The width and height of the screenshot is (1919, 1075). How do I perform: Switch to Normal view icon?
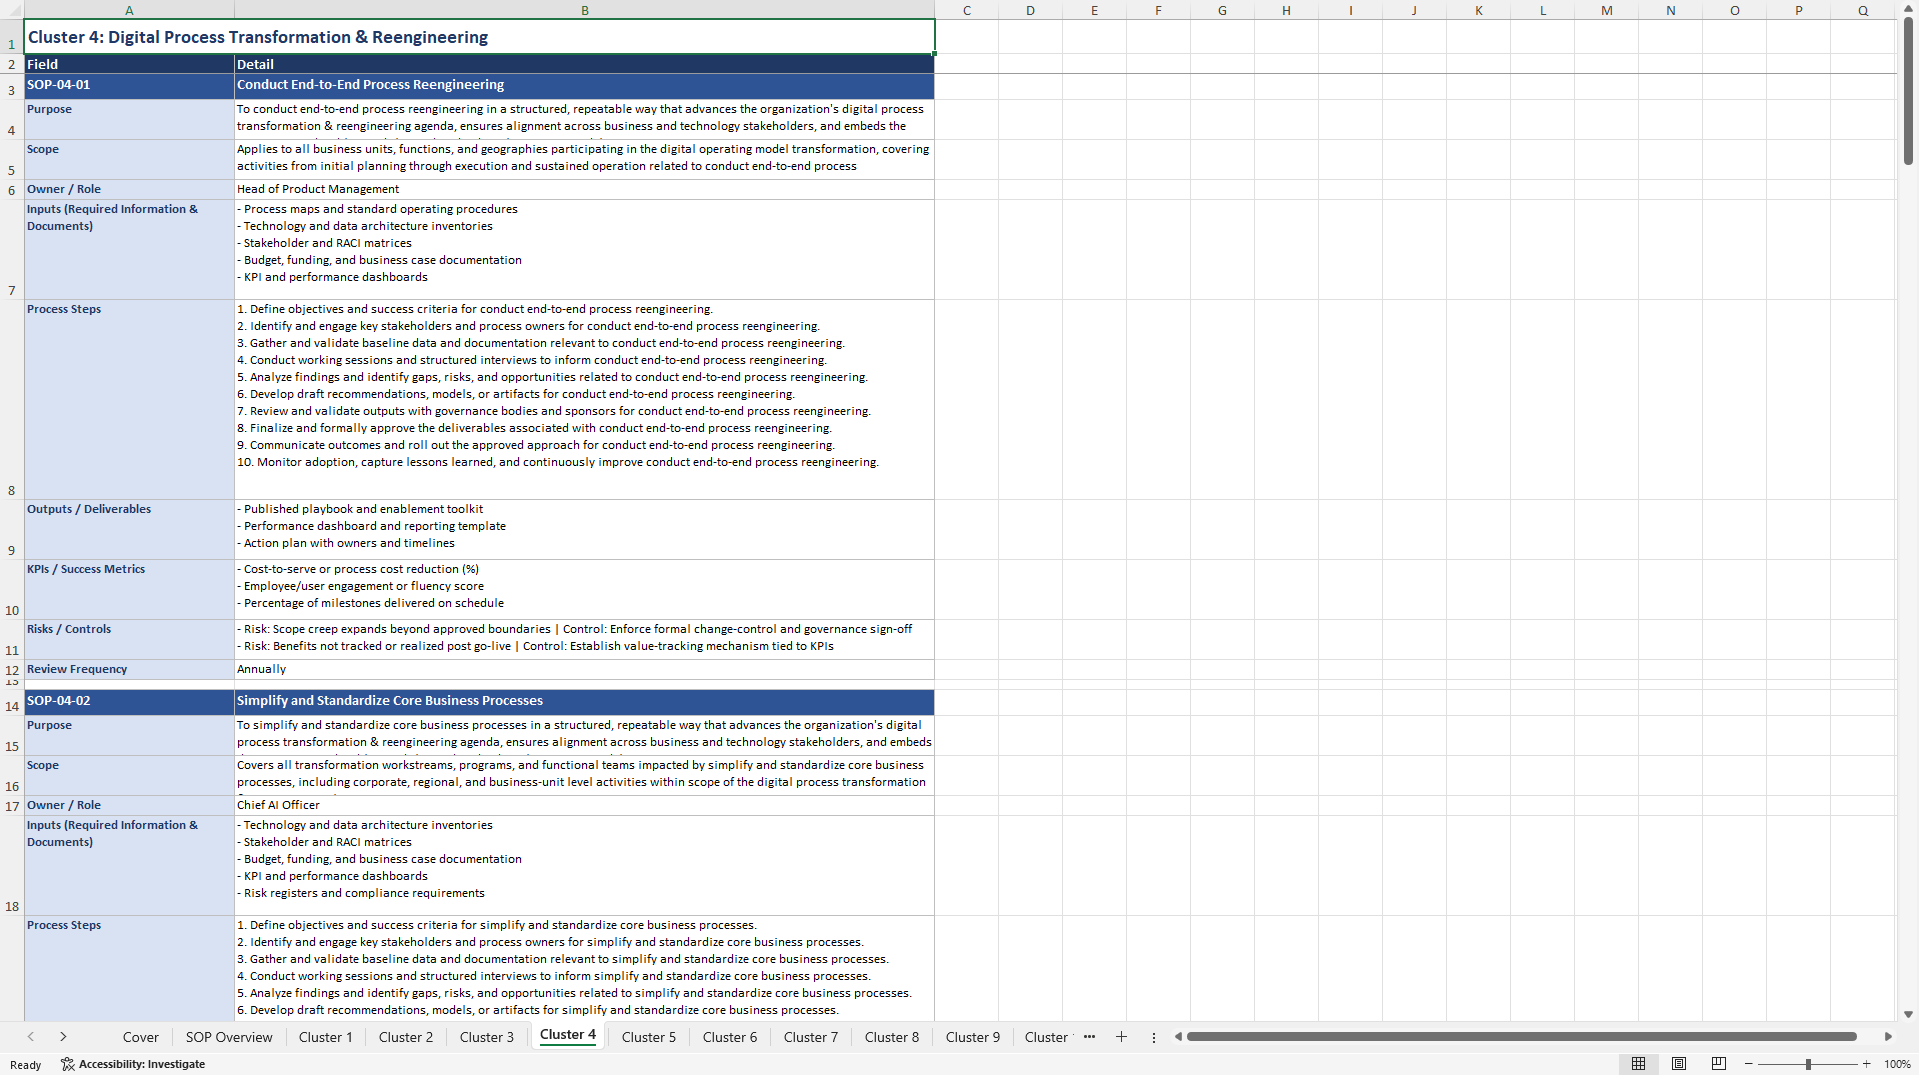1638,1064
